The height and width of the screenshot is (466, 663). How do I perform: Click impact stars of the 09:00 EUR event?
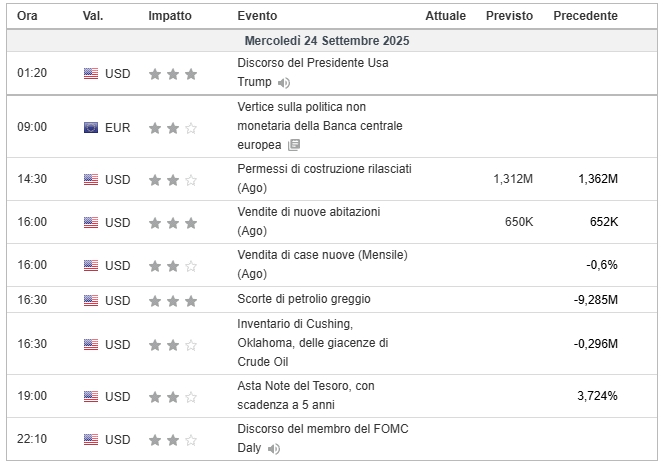[172, 127]
